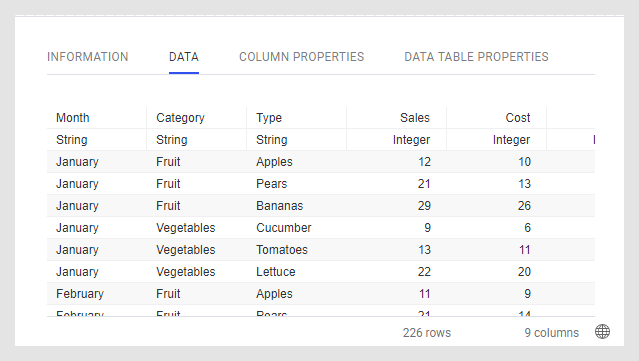Screen dimensions: 639x361
Task: Select the Cucumber cell
Action: click(x=284, y=228)
